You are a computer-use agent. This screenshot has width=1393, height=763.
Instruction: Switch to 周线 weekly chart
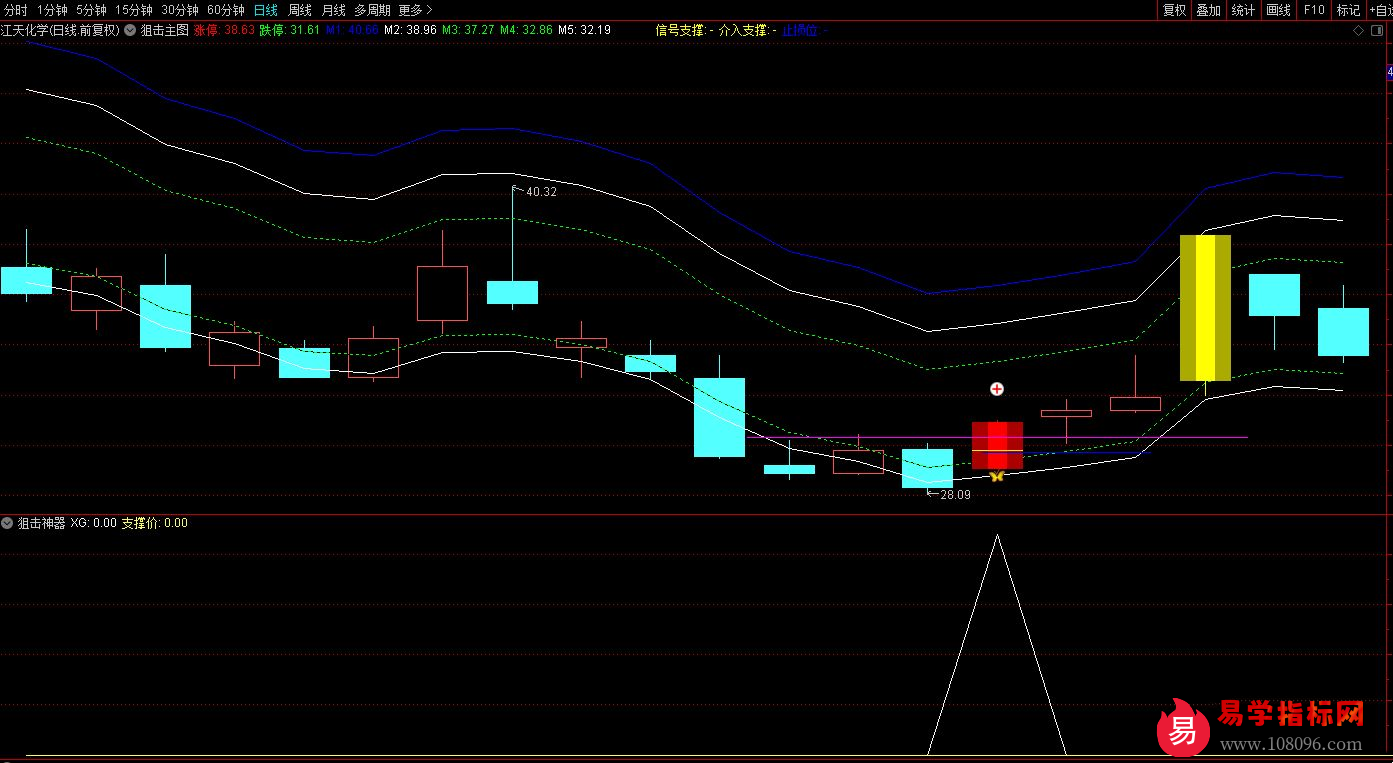(x=300, y=10)
